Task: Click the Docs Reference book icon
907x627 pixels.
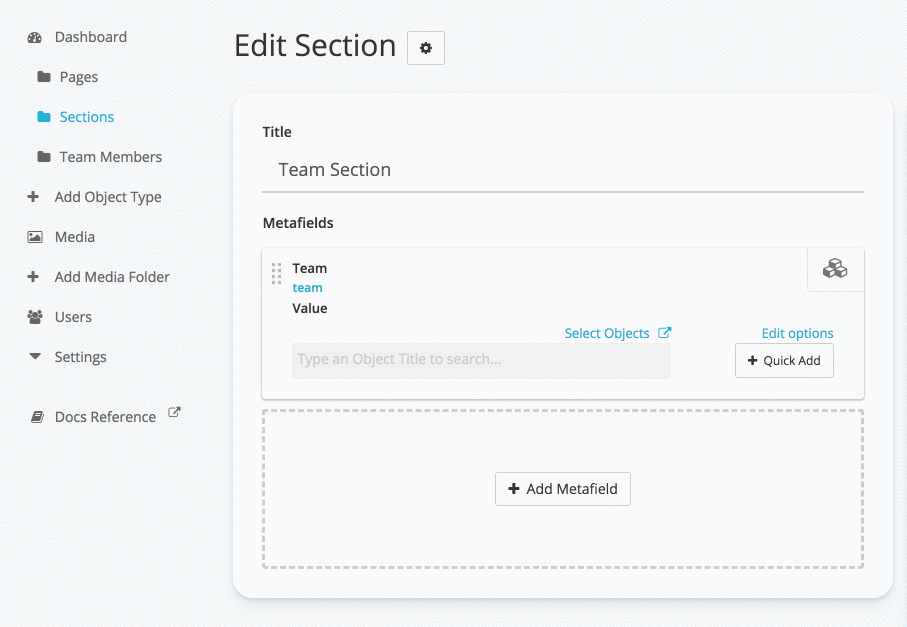Action: click(37, 417)
